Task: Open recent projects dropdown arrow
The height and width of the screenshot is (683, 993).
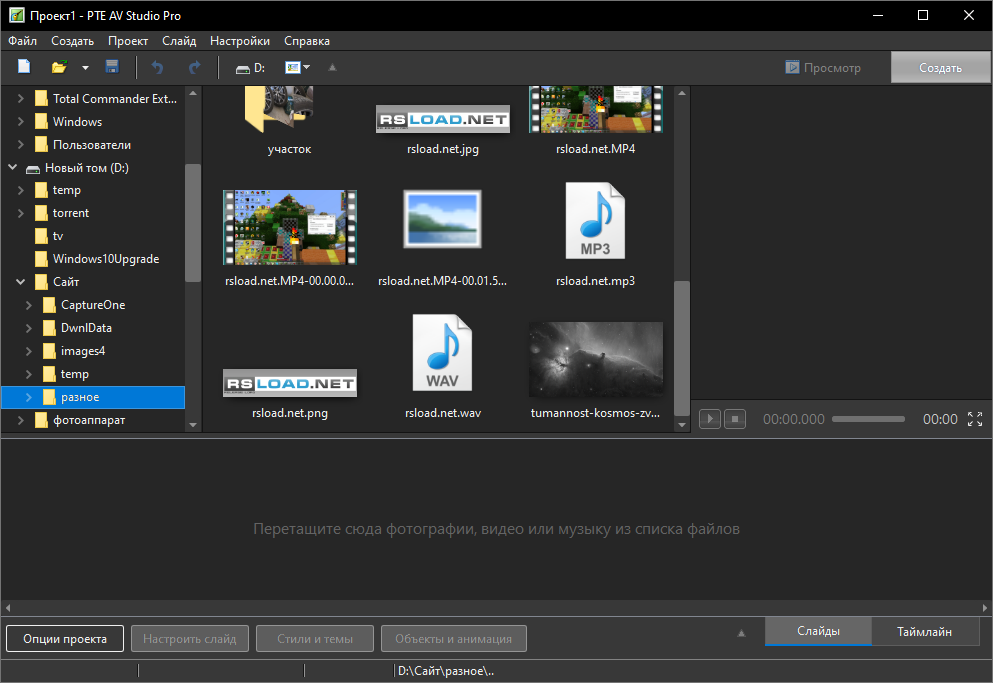Action: pos(85,68)
